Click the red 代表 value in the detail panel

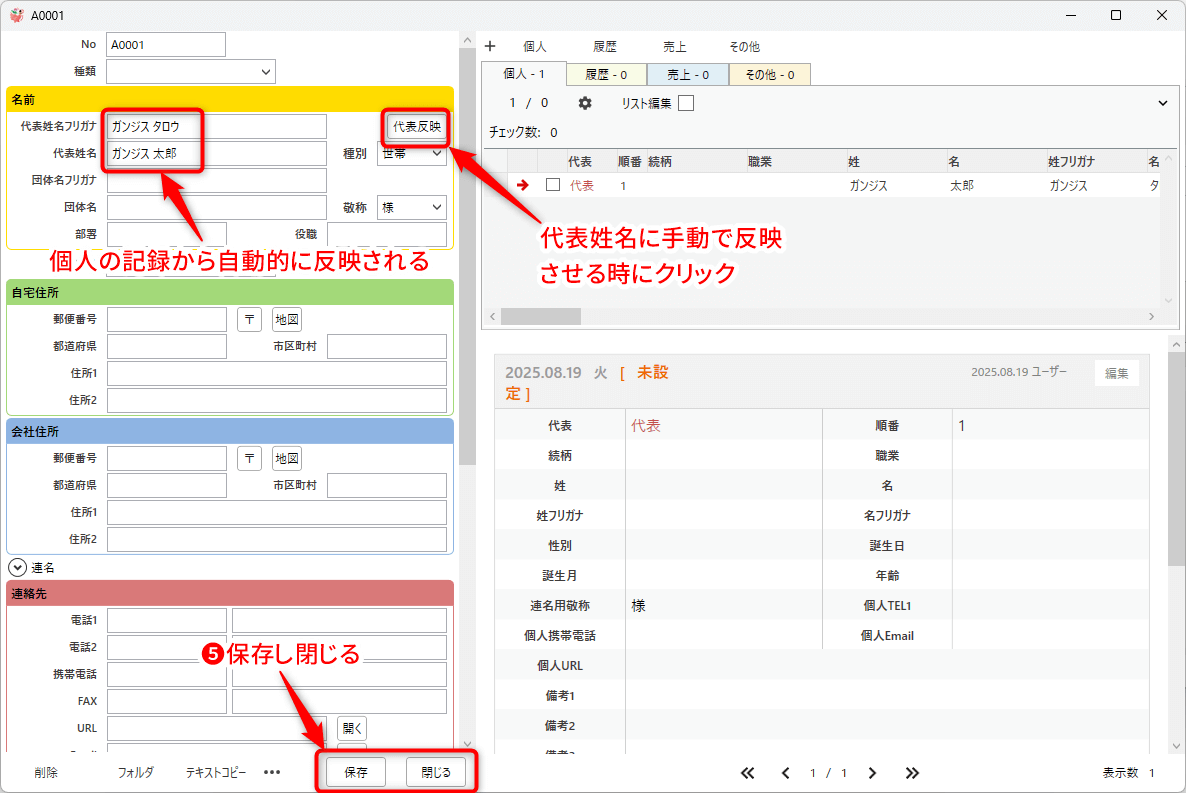(x=646, y=426)
